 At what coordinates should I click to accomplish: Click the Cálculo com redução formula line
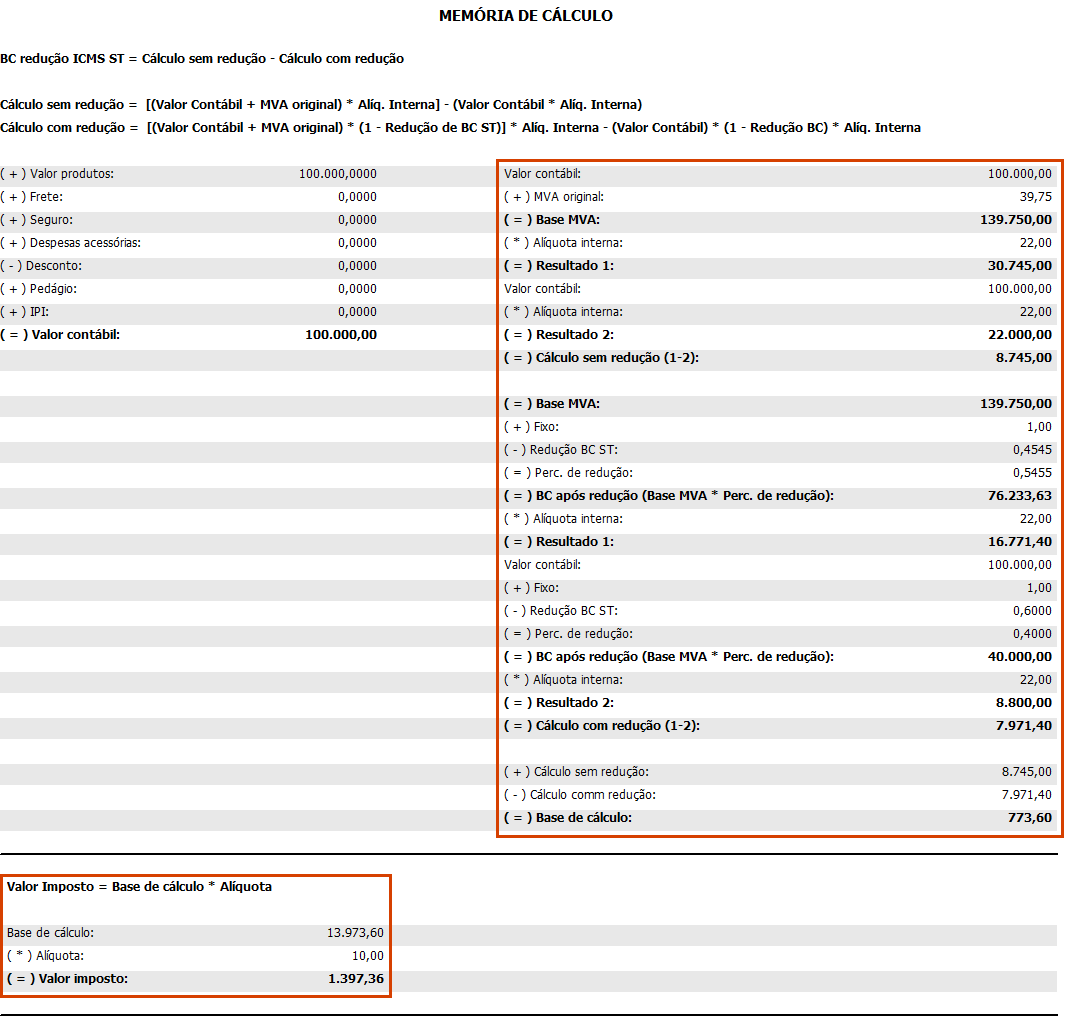(x=460, y=128)
